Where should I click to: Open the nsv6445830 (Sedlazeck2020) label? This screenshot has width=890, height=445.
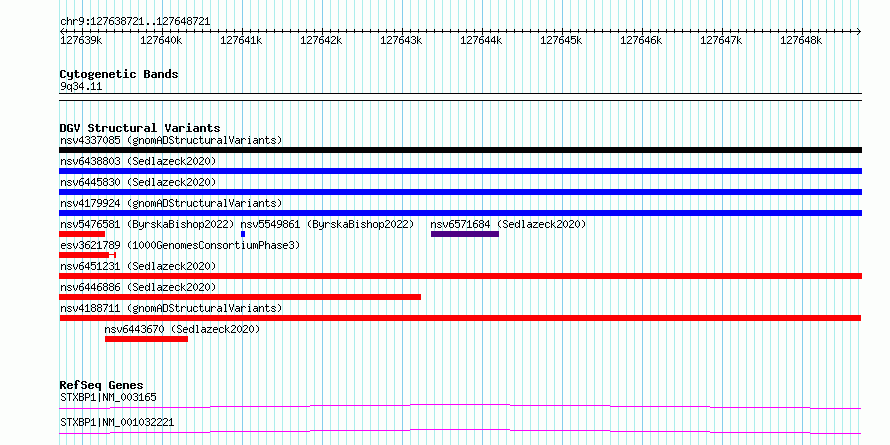(138, 182)
